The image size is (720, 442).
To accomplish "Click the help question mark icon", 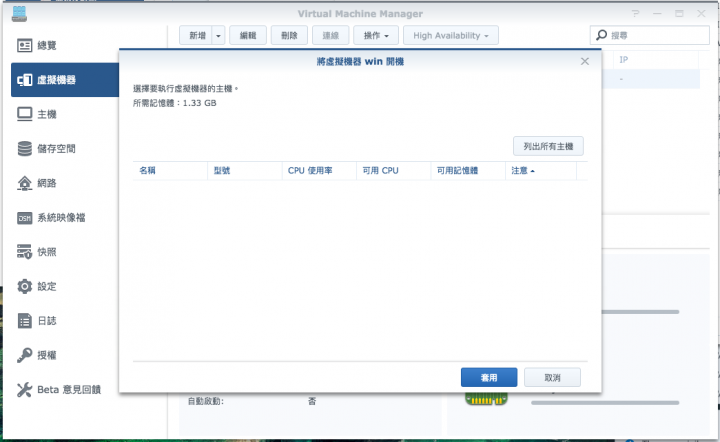I will (x=635, y=14).
